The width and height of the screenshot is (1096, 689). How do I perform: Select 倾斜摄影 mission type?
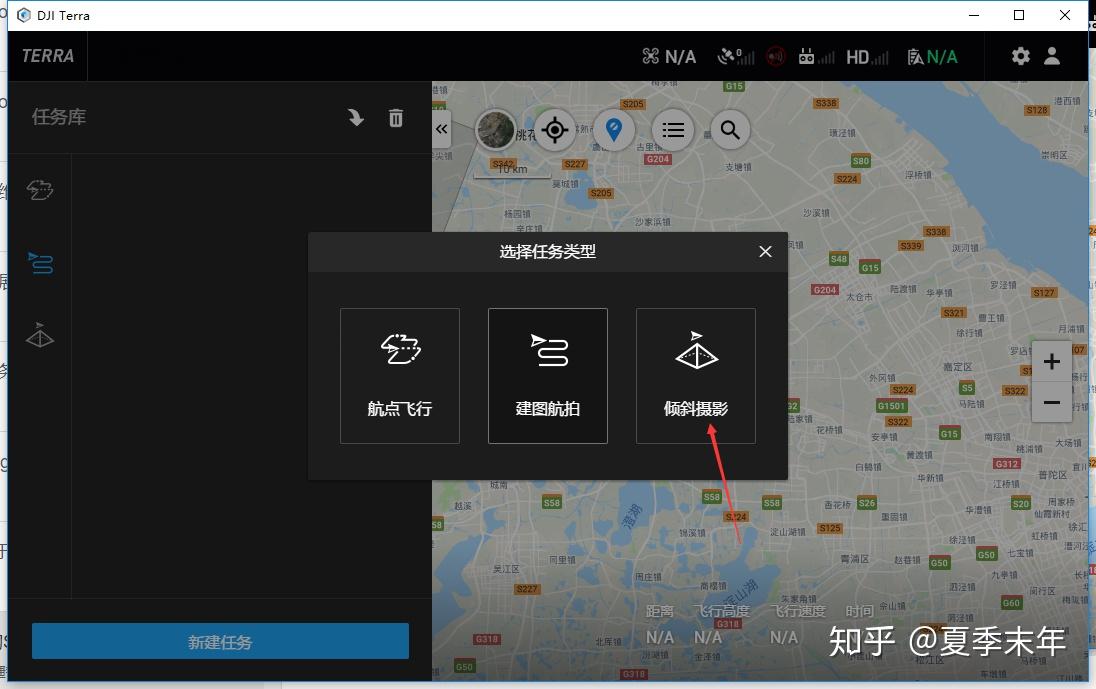pyautogui.click(x=695, y=375)
